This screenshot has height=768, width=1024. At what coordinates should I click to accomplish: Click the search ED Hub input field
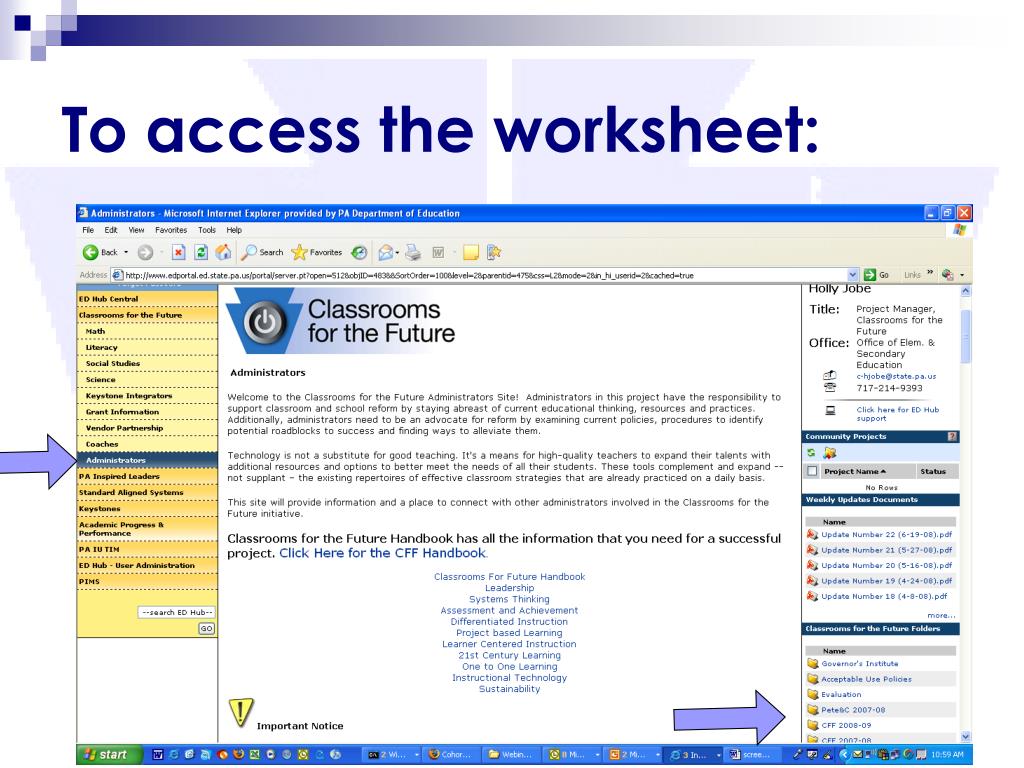pos(176,612)
